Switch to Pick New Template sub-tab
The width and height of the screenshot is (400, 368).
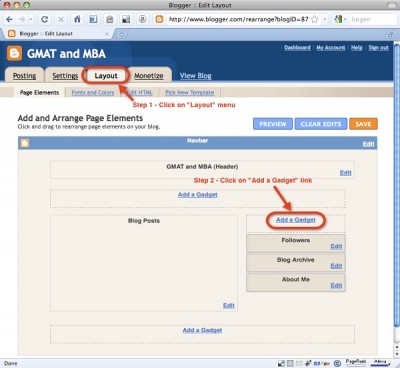tap(190, 93)
